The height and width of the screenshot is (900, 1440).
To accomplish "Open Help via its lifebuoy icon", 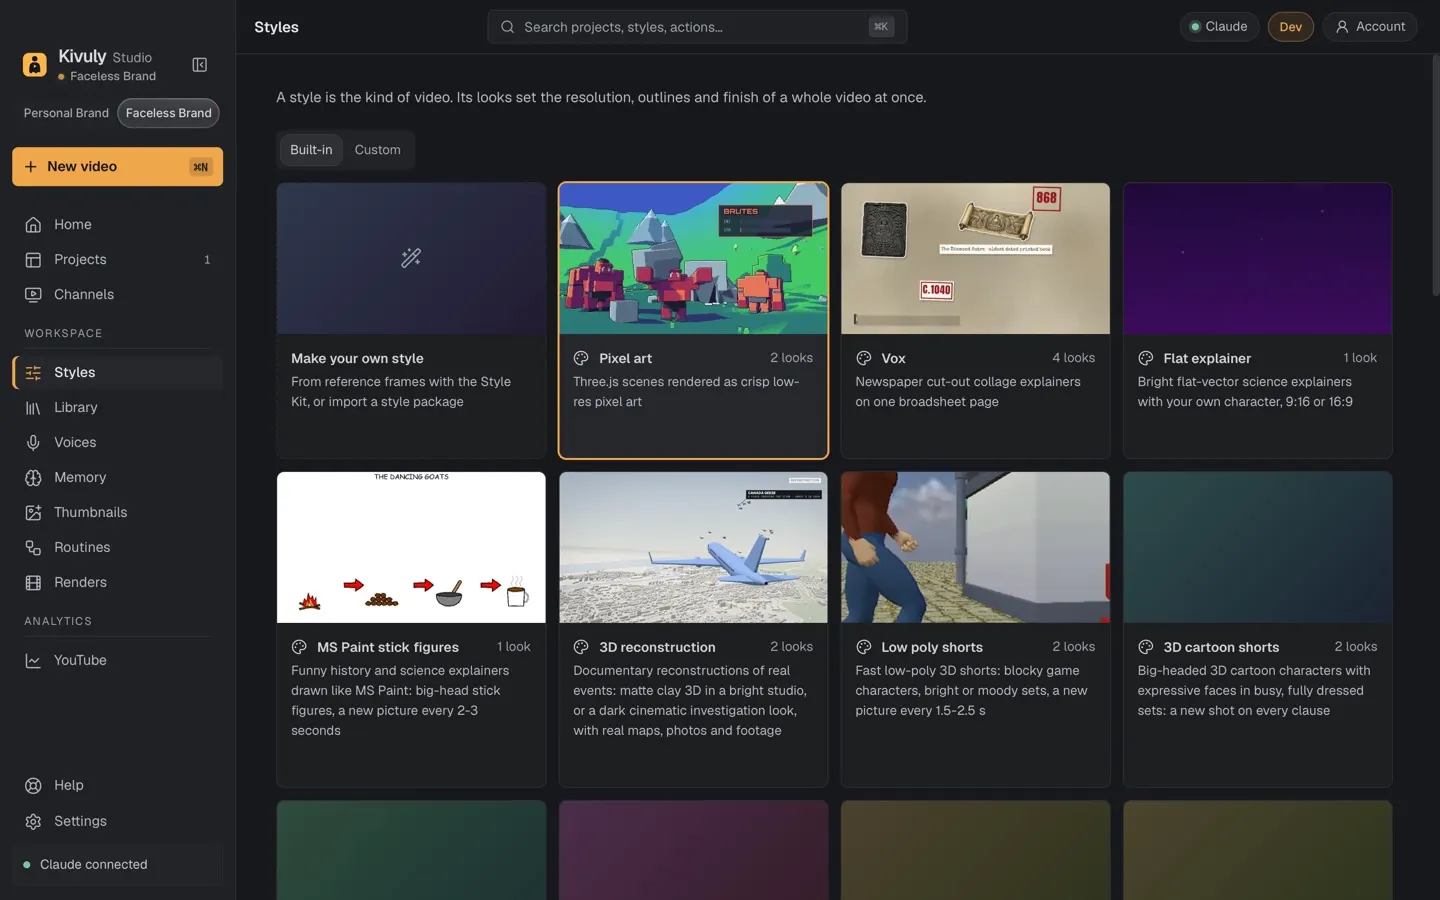I will [x=33, y=786].
